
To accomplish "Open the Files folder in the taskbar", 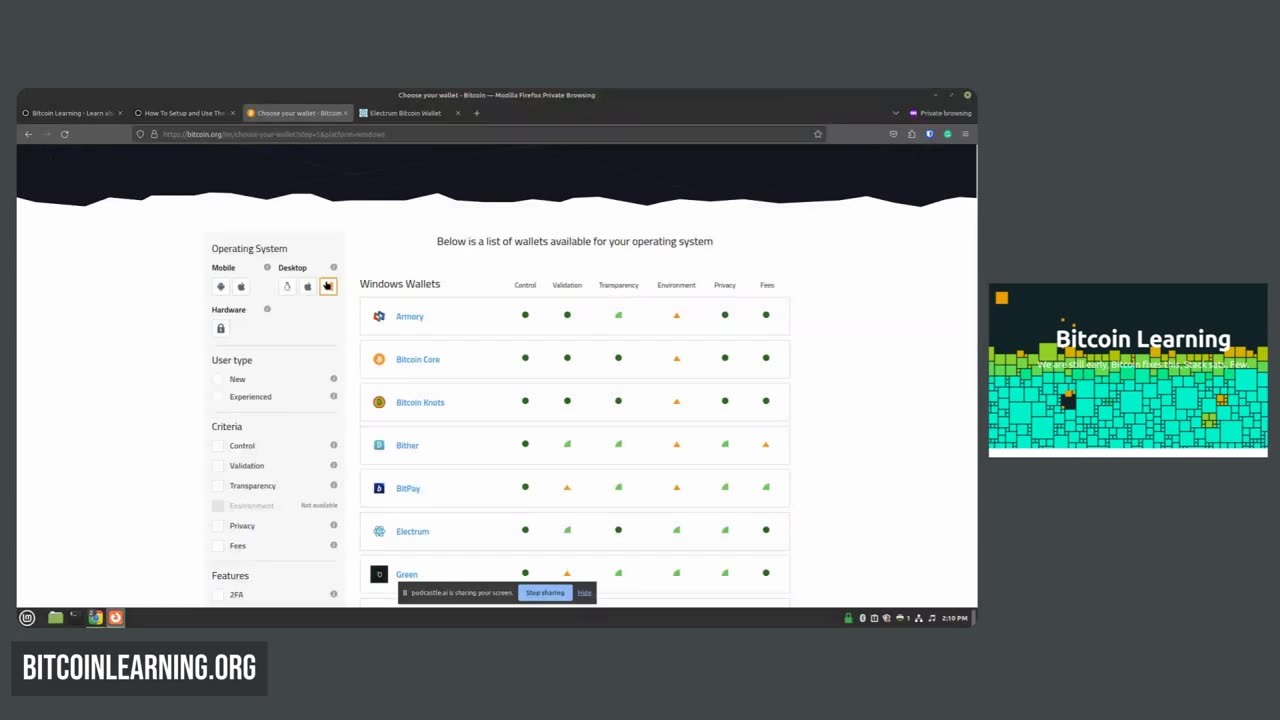I will tap(55, 618).
